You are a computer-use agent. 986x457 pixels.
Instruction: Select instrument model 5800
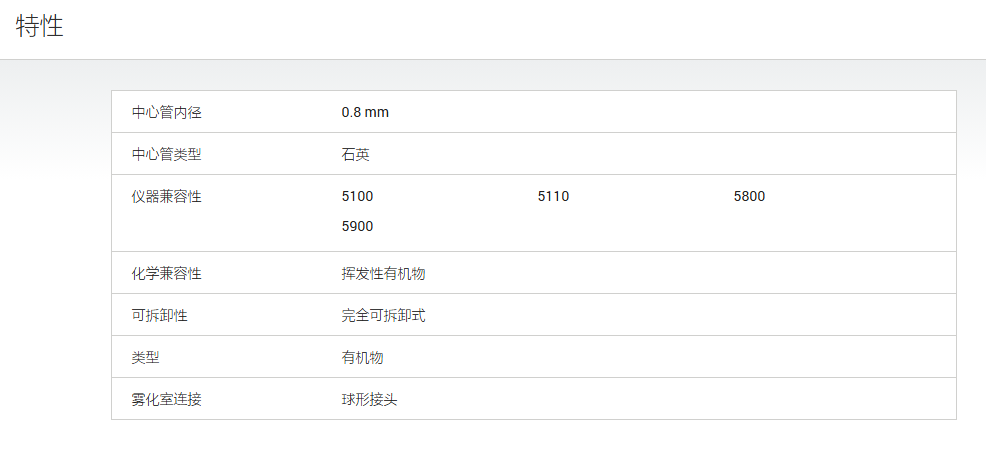click(x=750, y=197)
